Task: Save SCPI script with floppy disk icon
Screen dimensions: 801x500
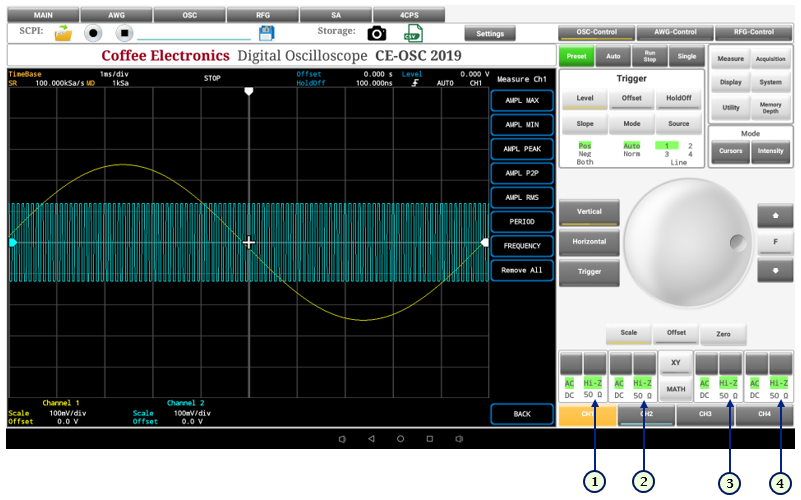Action: pyautogui.click(x=266, y=33)
